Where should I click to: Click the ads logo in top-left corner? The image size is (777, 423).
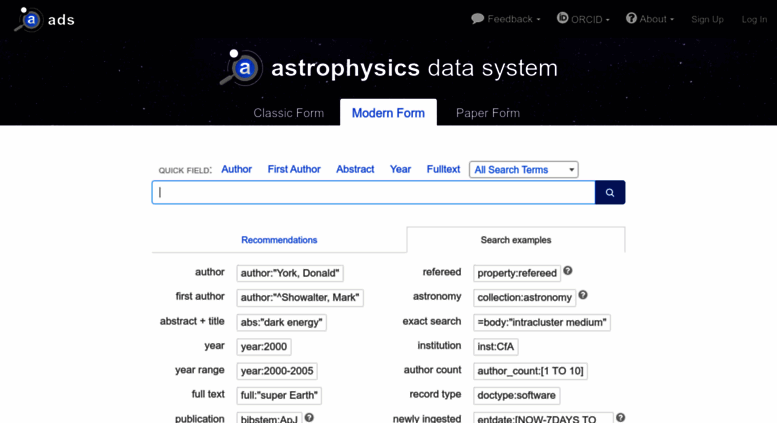pos(45,20)
